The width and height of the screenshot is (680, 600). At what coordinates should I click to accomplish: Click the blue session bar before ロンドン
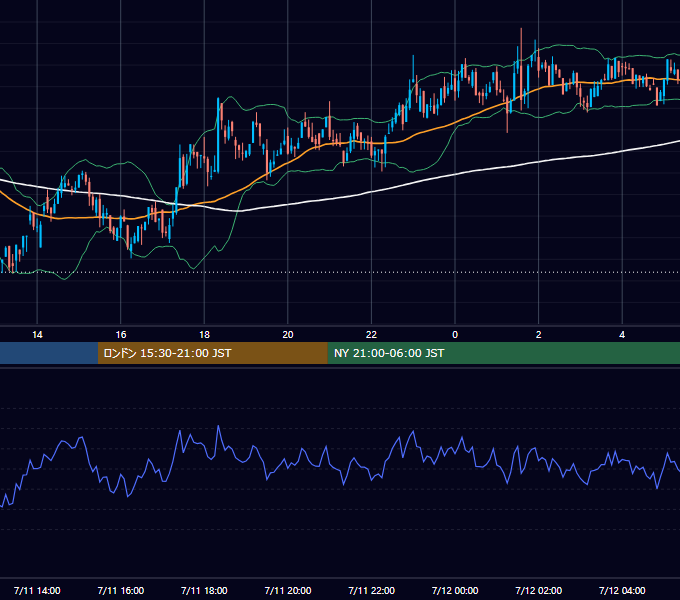pyautogui.click(x=49, y=353)
